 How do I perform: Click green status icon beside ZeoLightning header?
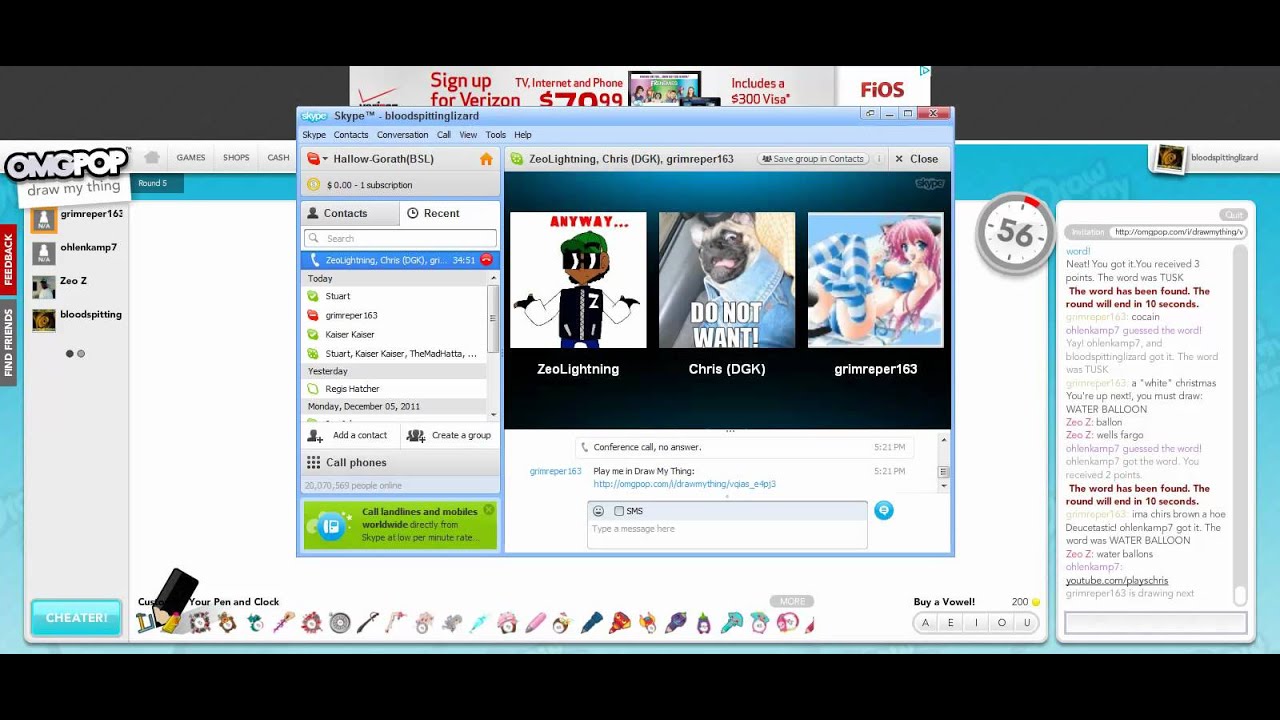pyautogui.click(x=517, y=159)
